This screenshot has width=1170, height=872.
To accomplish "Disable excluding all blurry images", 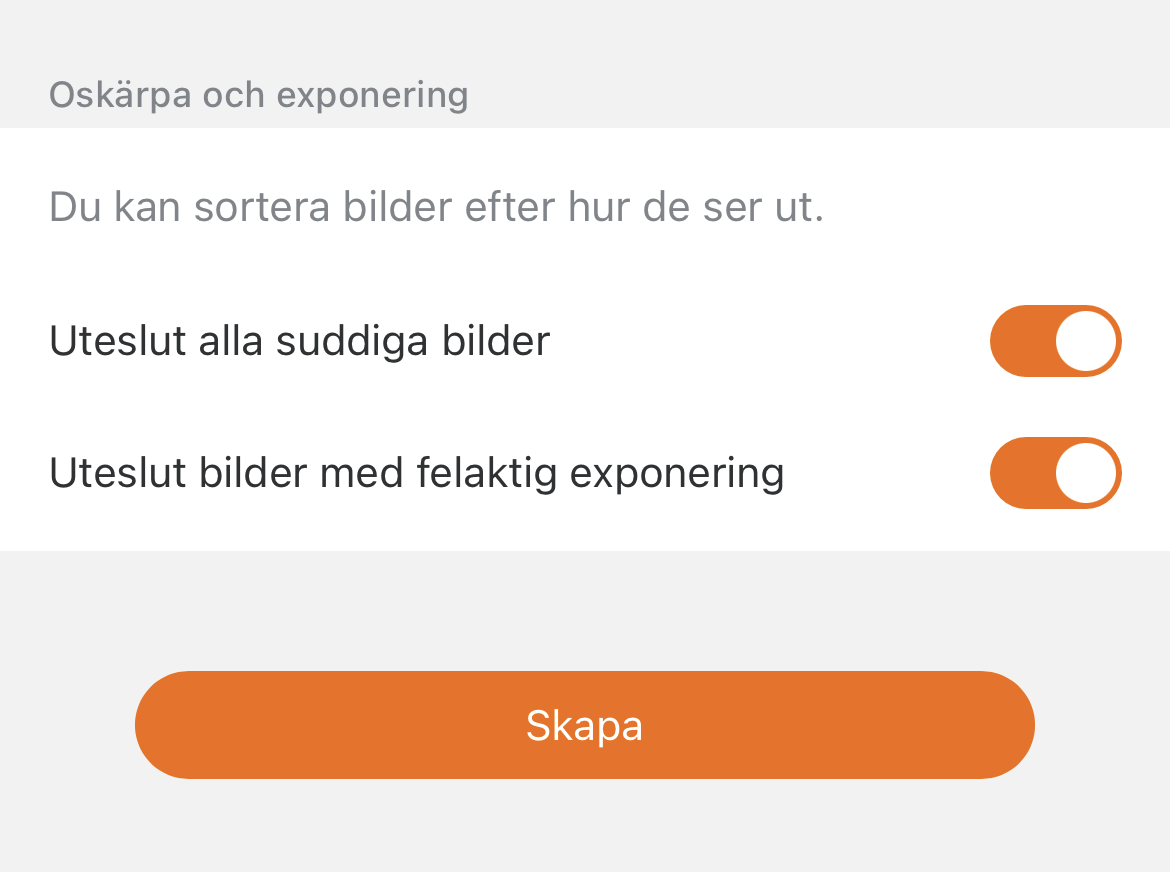I will [x=1055, y=341].
